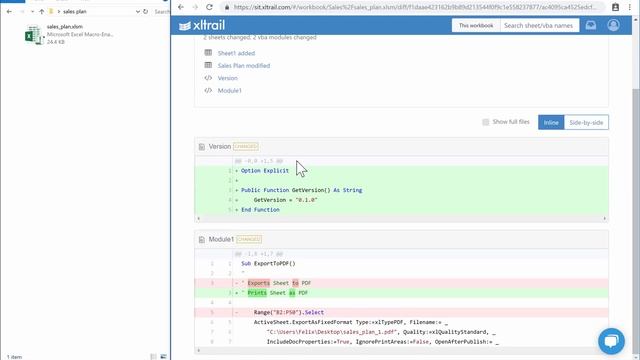
Task: Click browser forward arrow
Action: click(195, 7)
